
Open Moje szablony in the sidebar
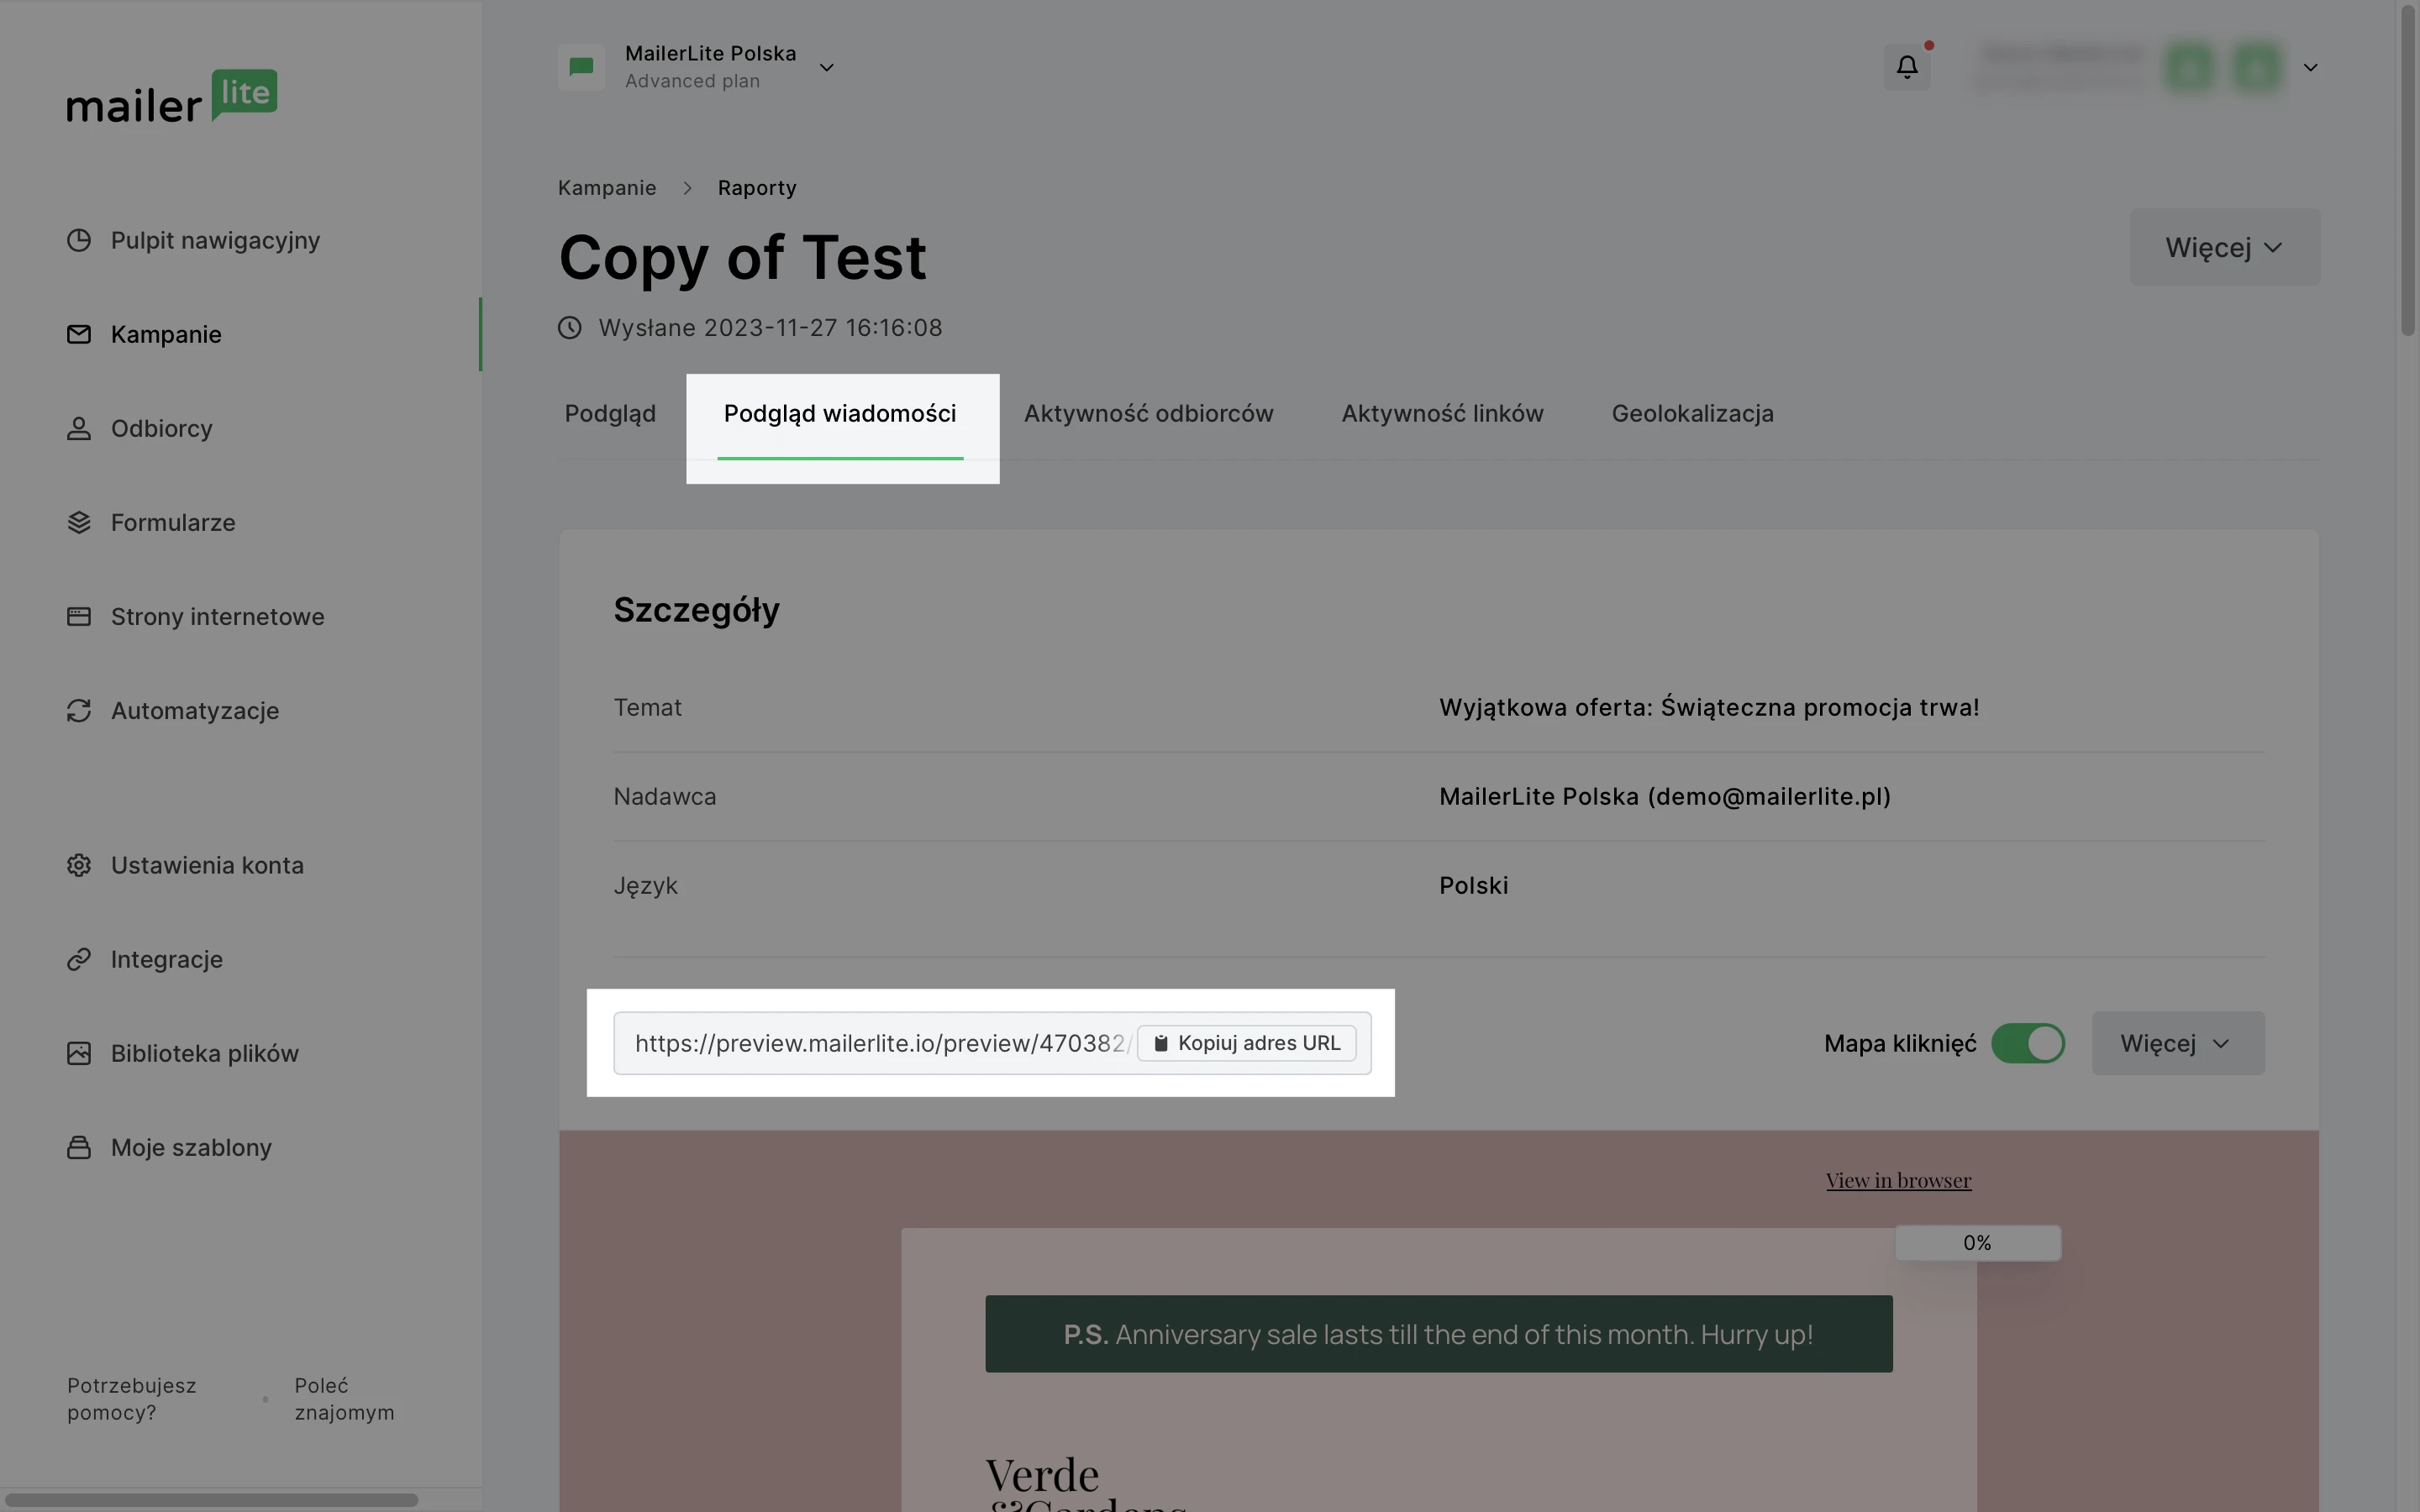[x=191, y=1147]
